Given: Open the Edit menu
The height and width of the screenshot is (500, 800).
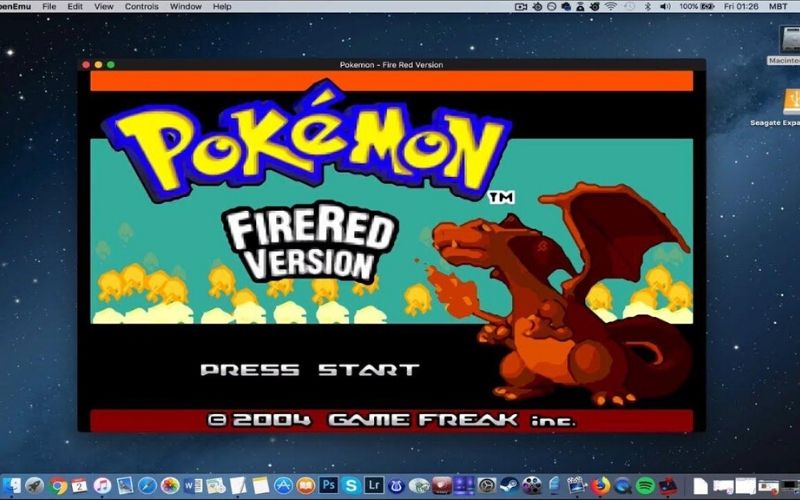Looking at the screenshot, I should (x=75, y=7).
